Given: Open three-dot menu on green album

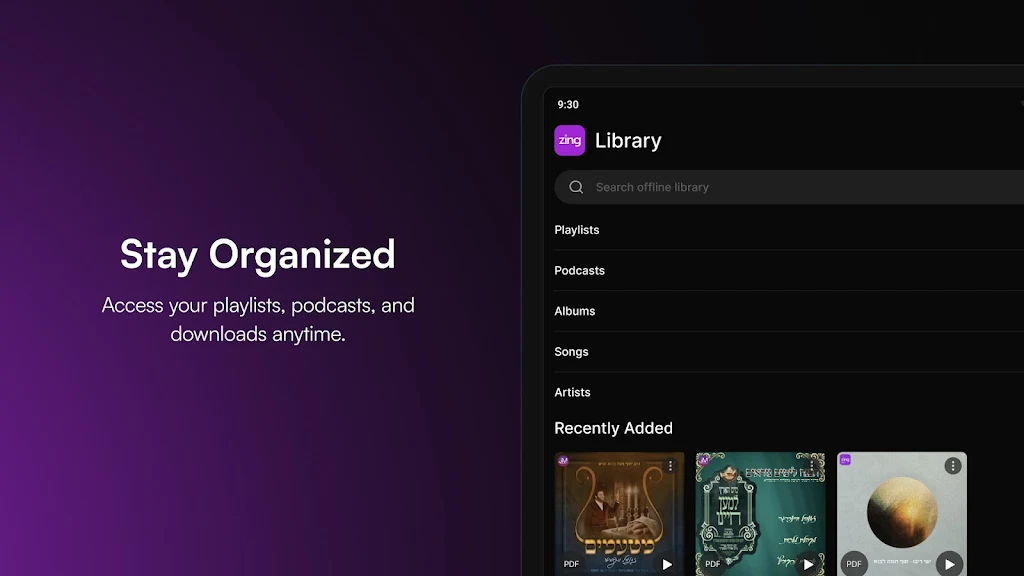Looking at the screenshot, I should [x=812, y=466].
